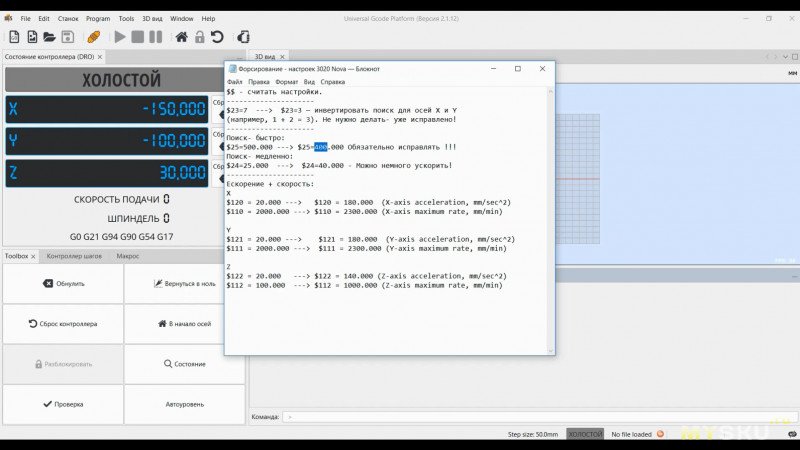The image size is (800, 450).
Task: Click the orange status bar circle icon
Action: tap(661, 434)
